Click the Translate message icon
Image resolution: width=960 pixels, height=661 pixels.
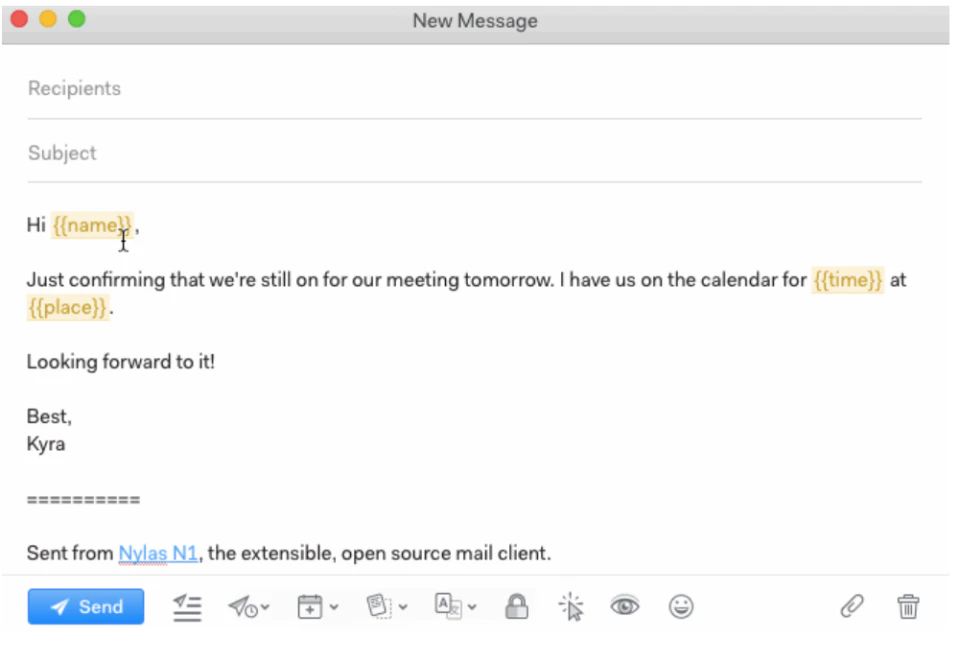click(448, 607)
